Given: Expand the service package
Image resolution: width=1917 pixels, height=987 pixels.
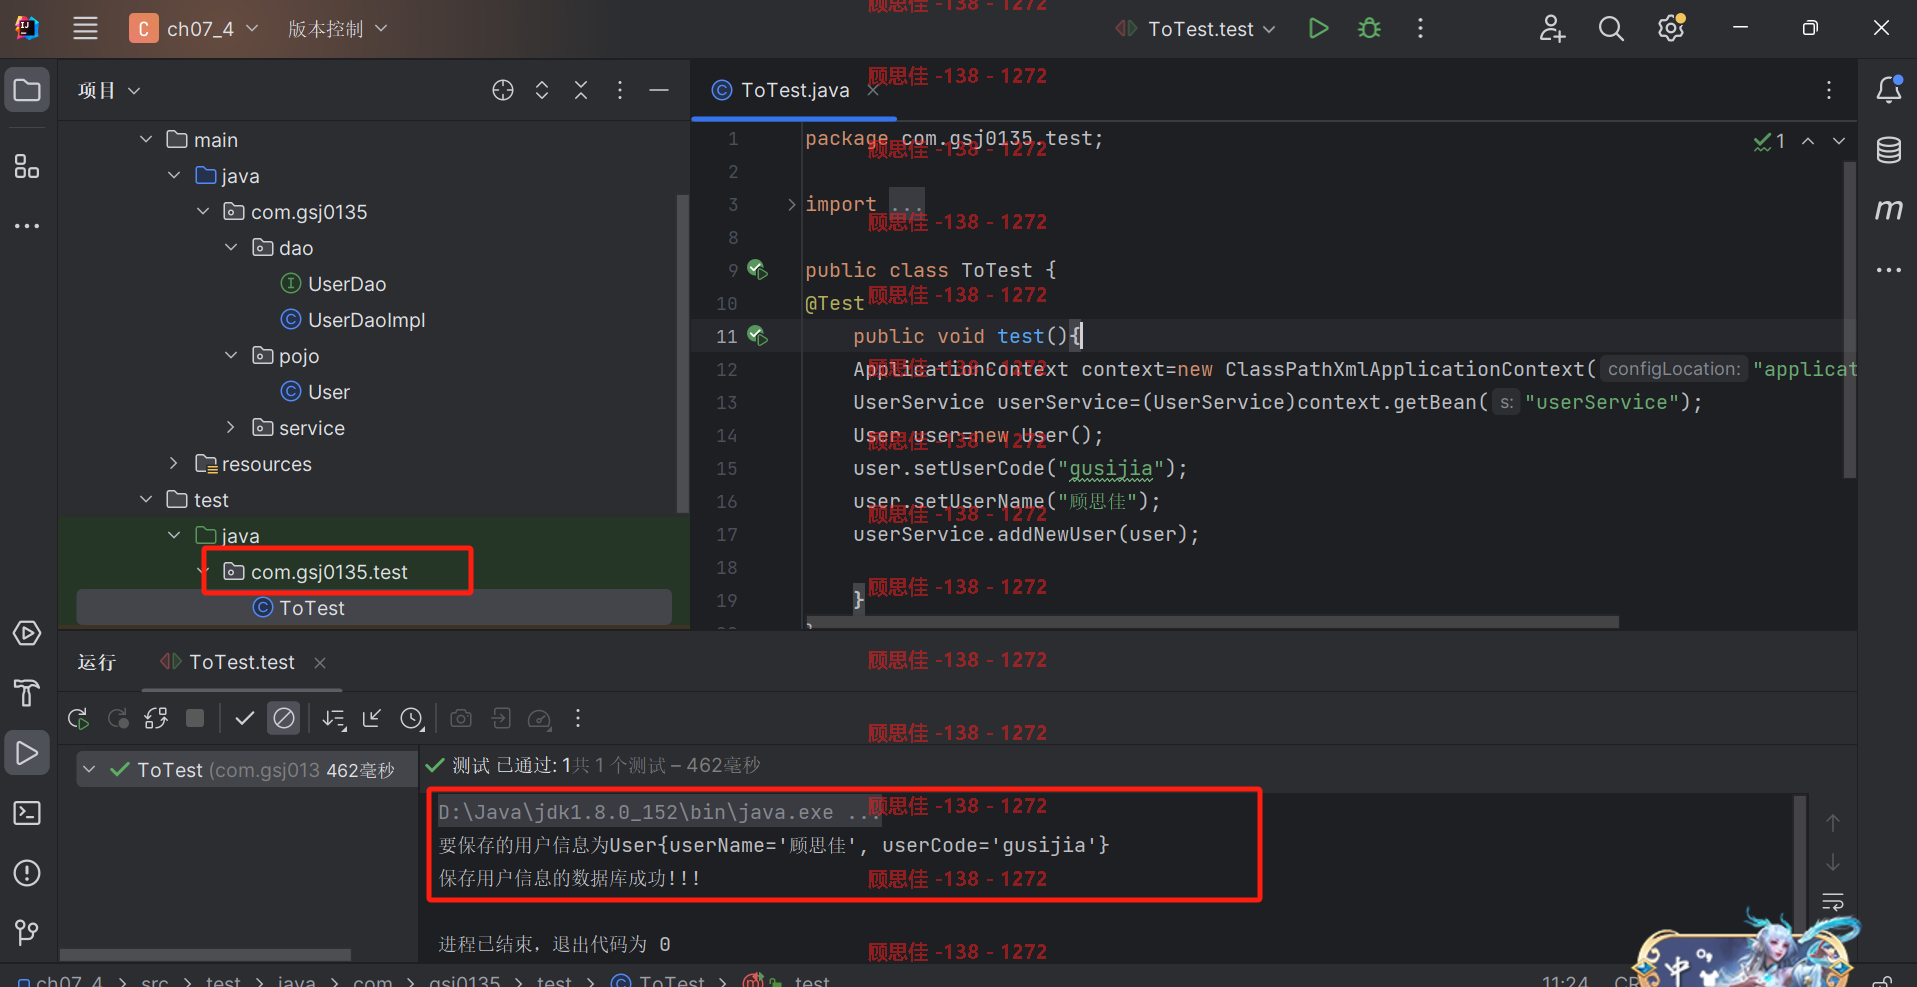Looking at the screenshot, I should tap(231, 427).
